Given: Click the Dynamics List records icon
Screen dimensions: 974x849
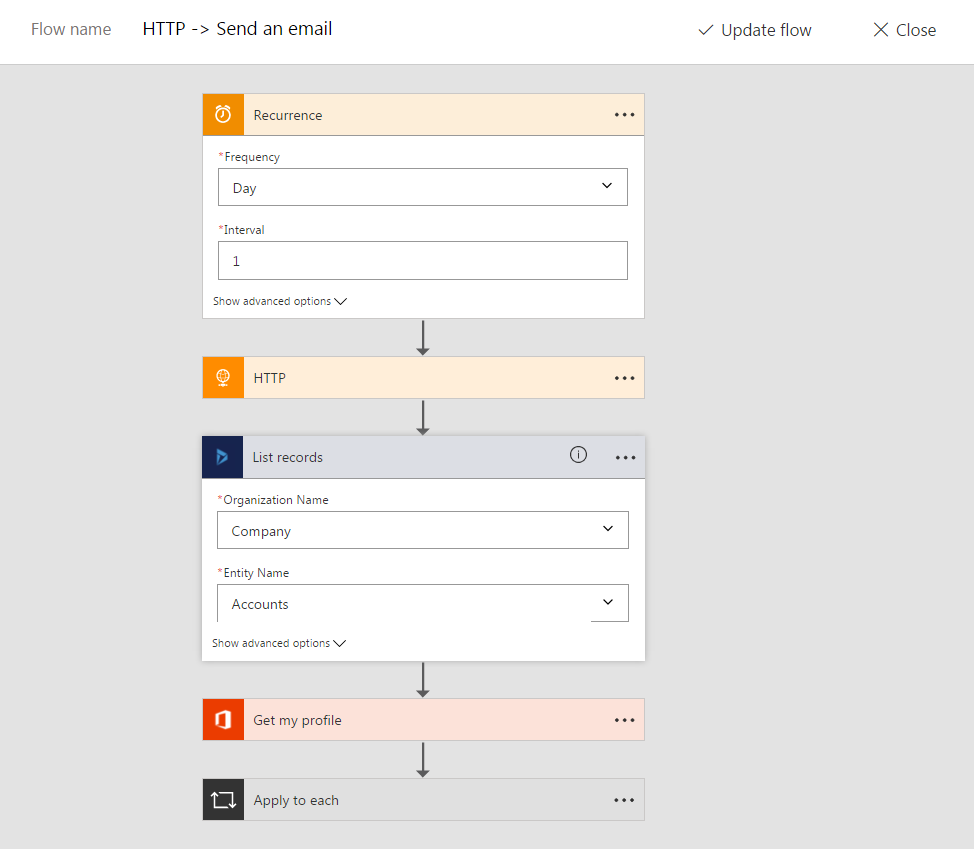Looking at the screenshot, I should tap(222, 457).
